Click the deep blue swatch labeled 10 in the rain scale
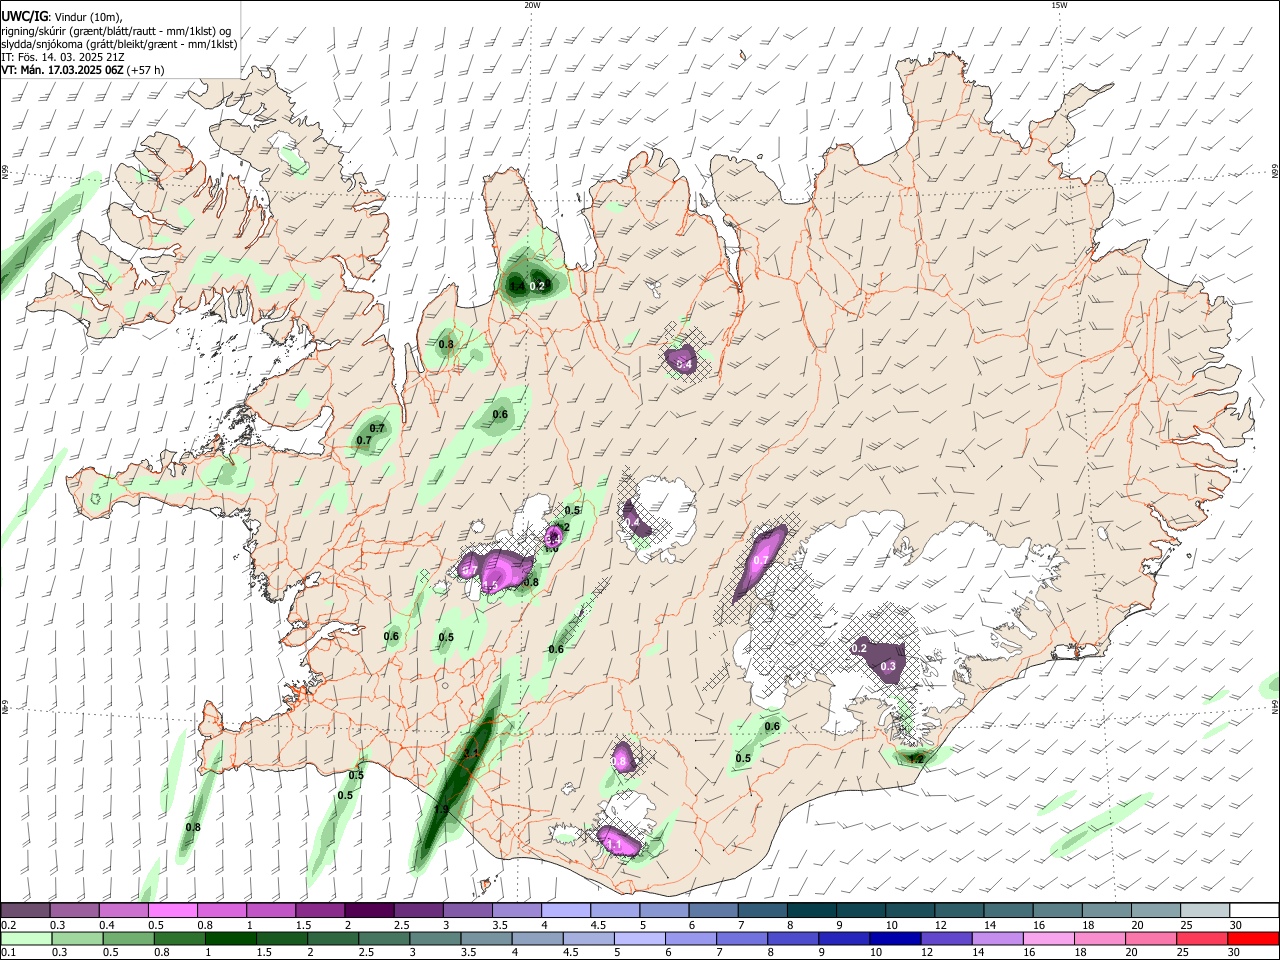The width and height of the screenshot is (1280, 960). click(893, 938)
